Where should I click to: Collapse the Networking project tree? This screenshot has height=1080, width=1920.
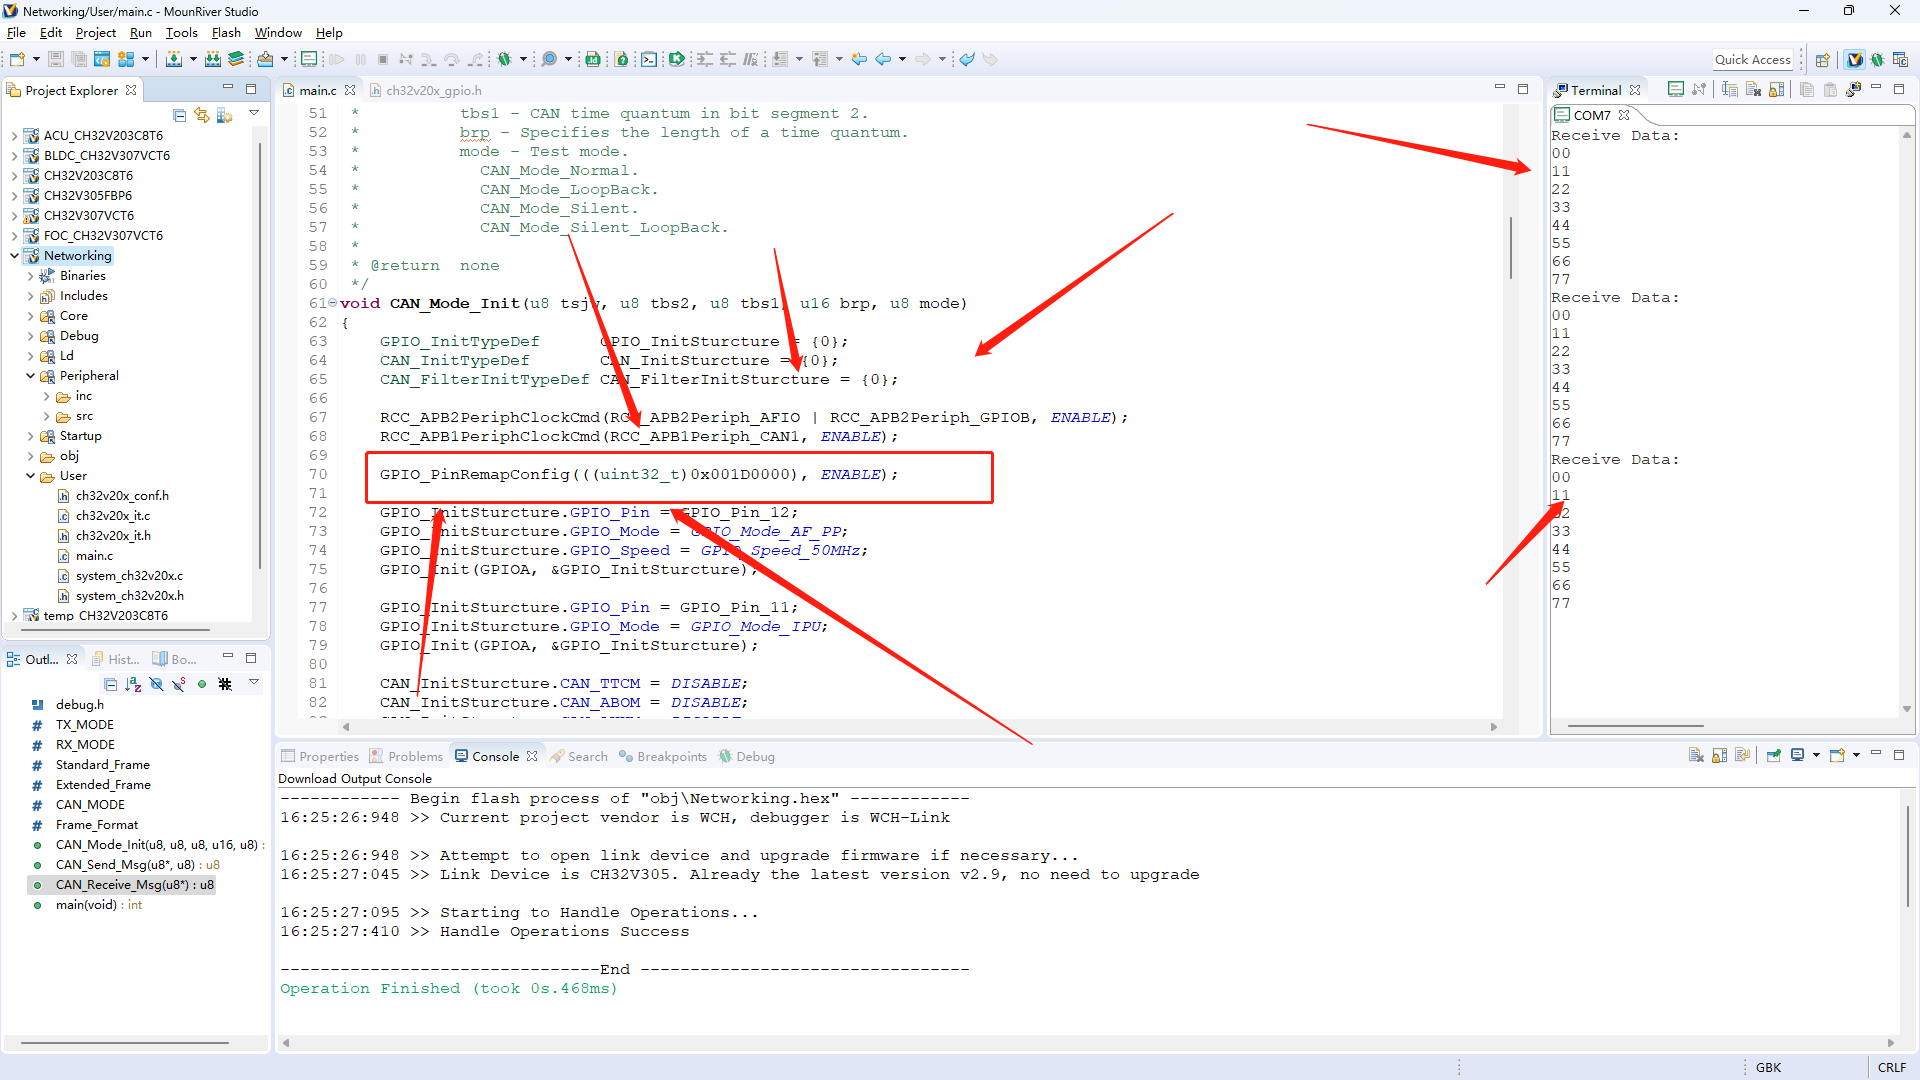pos(15,256)
